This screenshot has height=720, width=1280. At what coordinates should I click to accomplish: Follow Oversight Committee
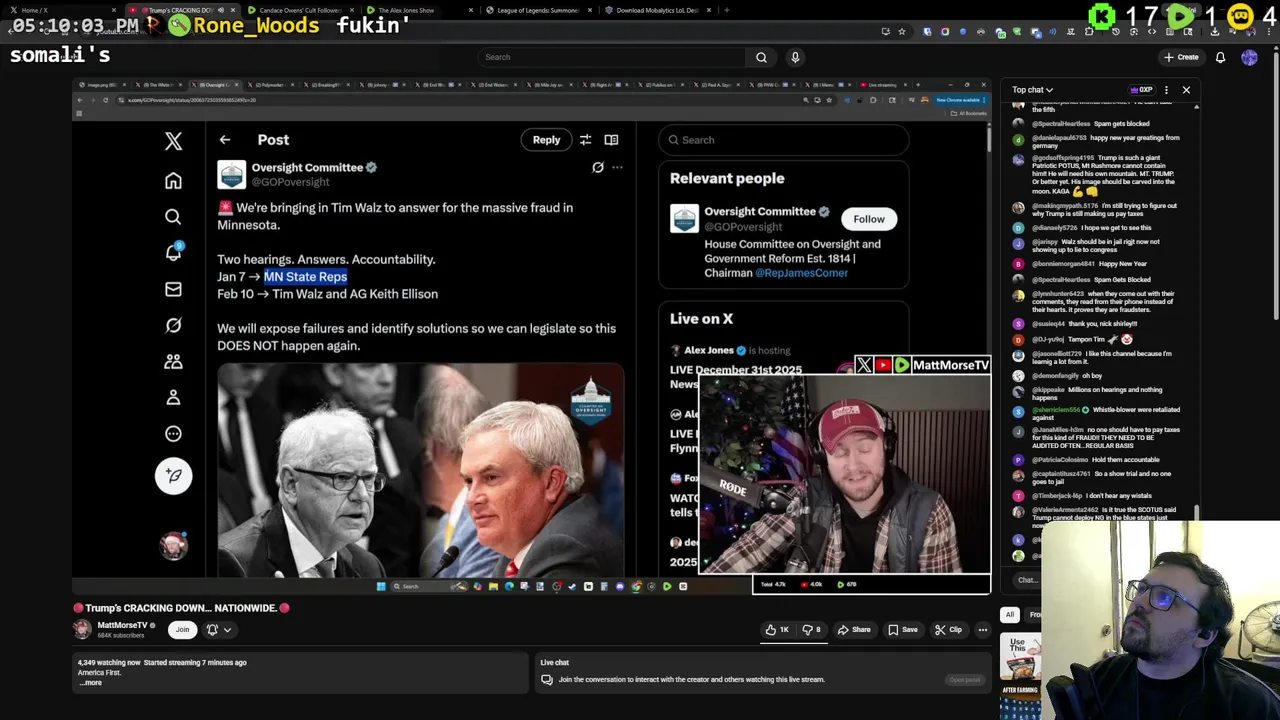pos(869,219)
